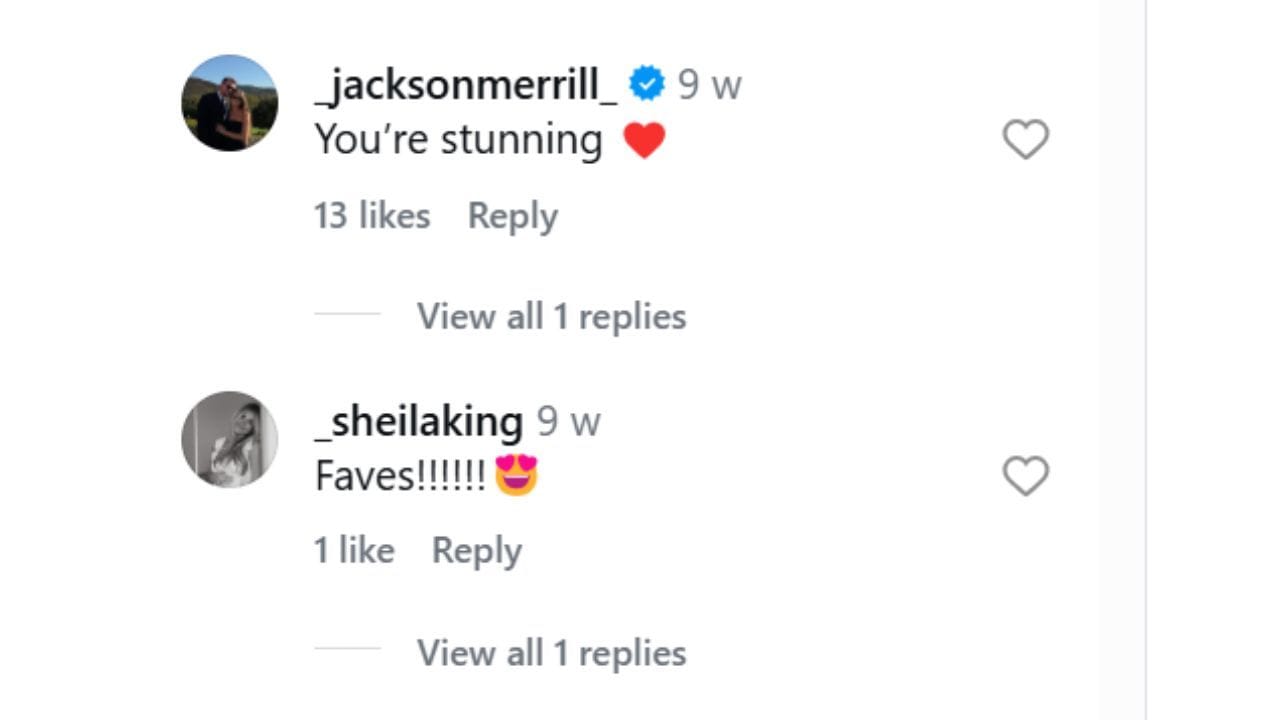Reply to _jacksonmerrill_'s comment
Image resolution: width=1280 pixels, height=720 pixels.
(512, 215)
